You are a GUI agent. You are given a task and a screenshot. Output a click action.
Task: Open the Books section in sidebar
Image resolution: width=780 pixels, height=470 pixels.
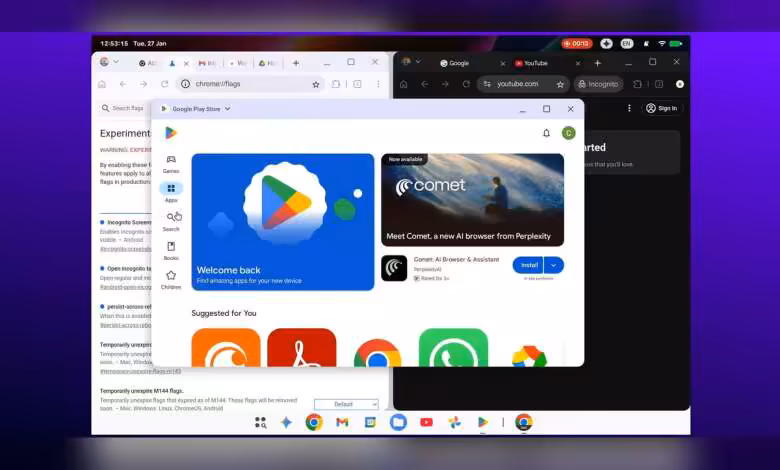[x=171, y=249]
